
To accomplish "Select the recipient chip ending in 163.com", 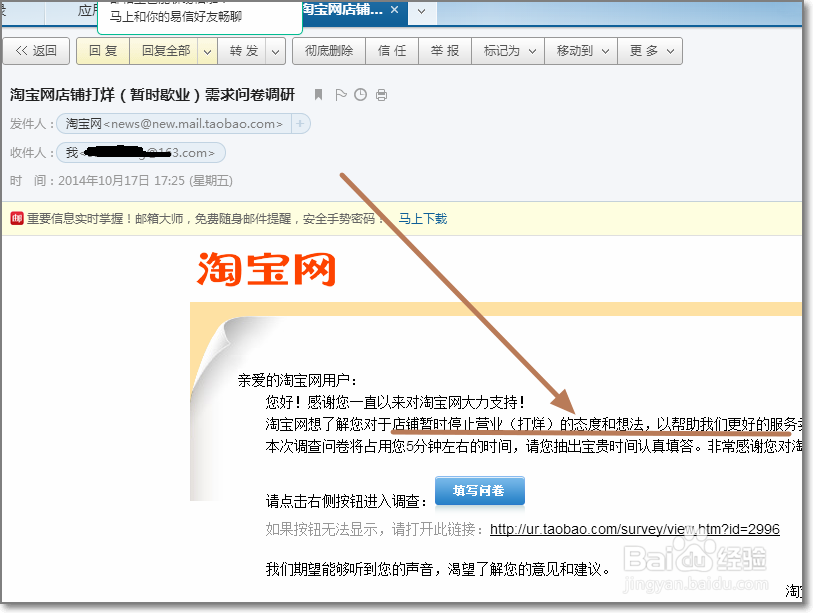I will click(x=141, y=152).
